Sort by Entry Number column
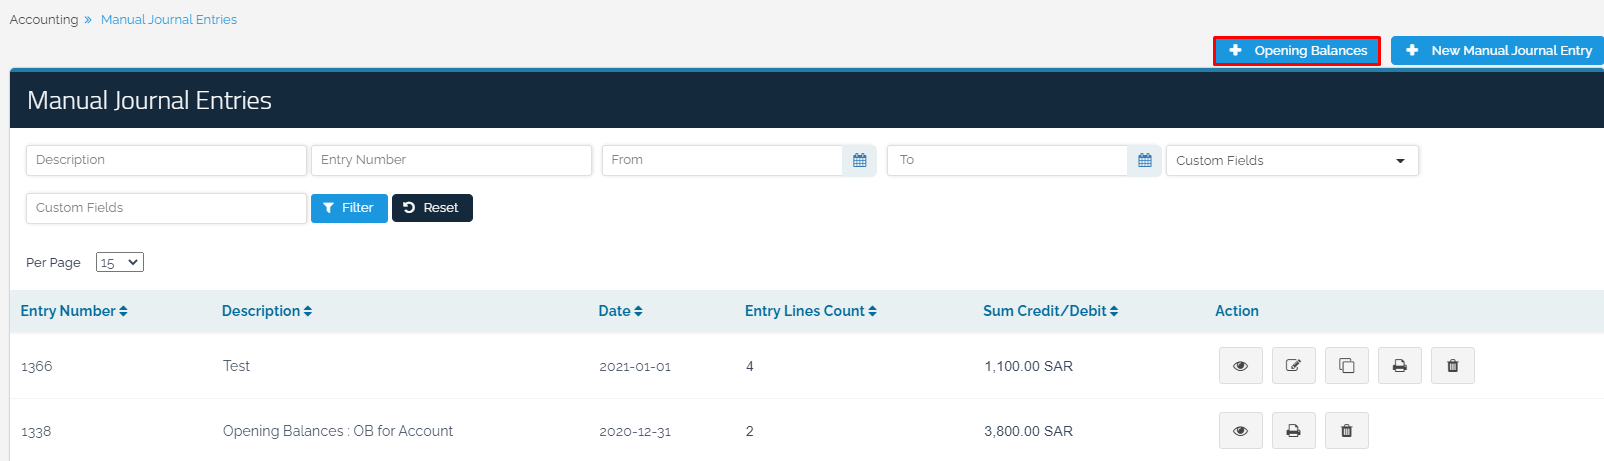1604x461 pixels. (74, 311)
